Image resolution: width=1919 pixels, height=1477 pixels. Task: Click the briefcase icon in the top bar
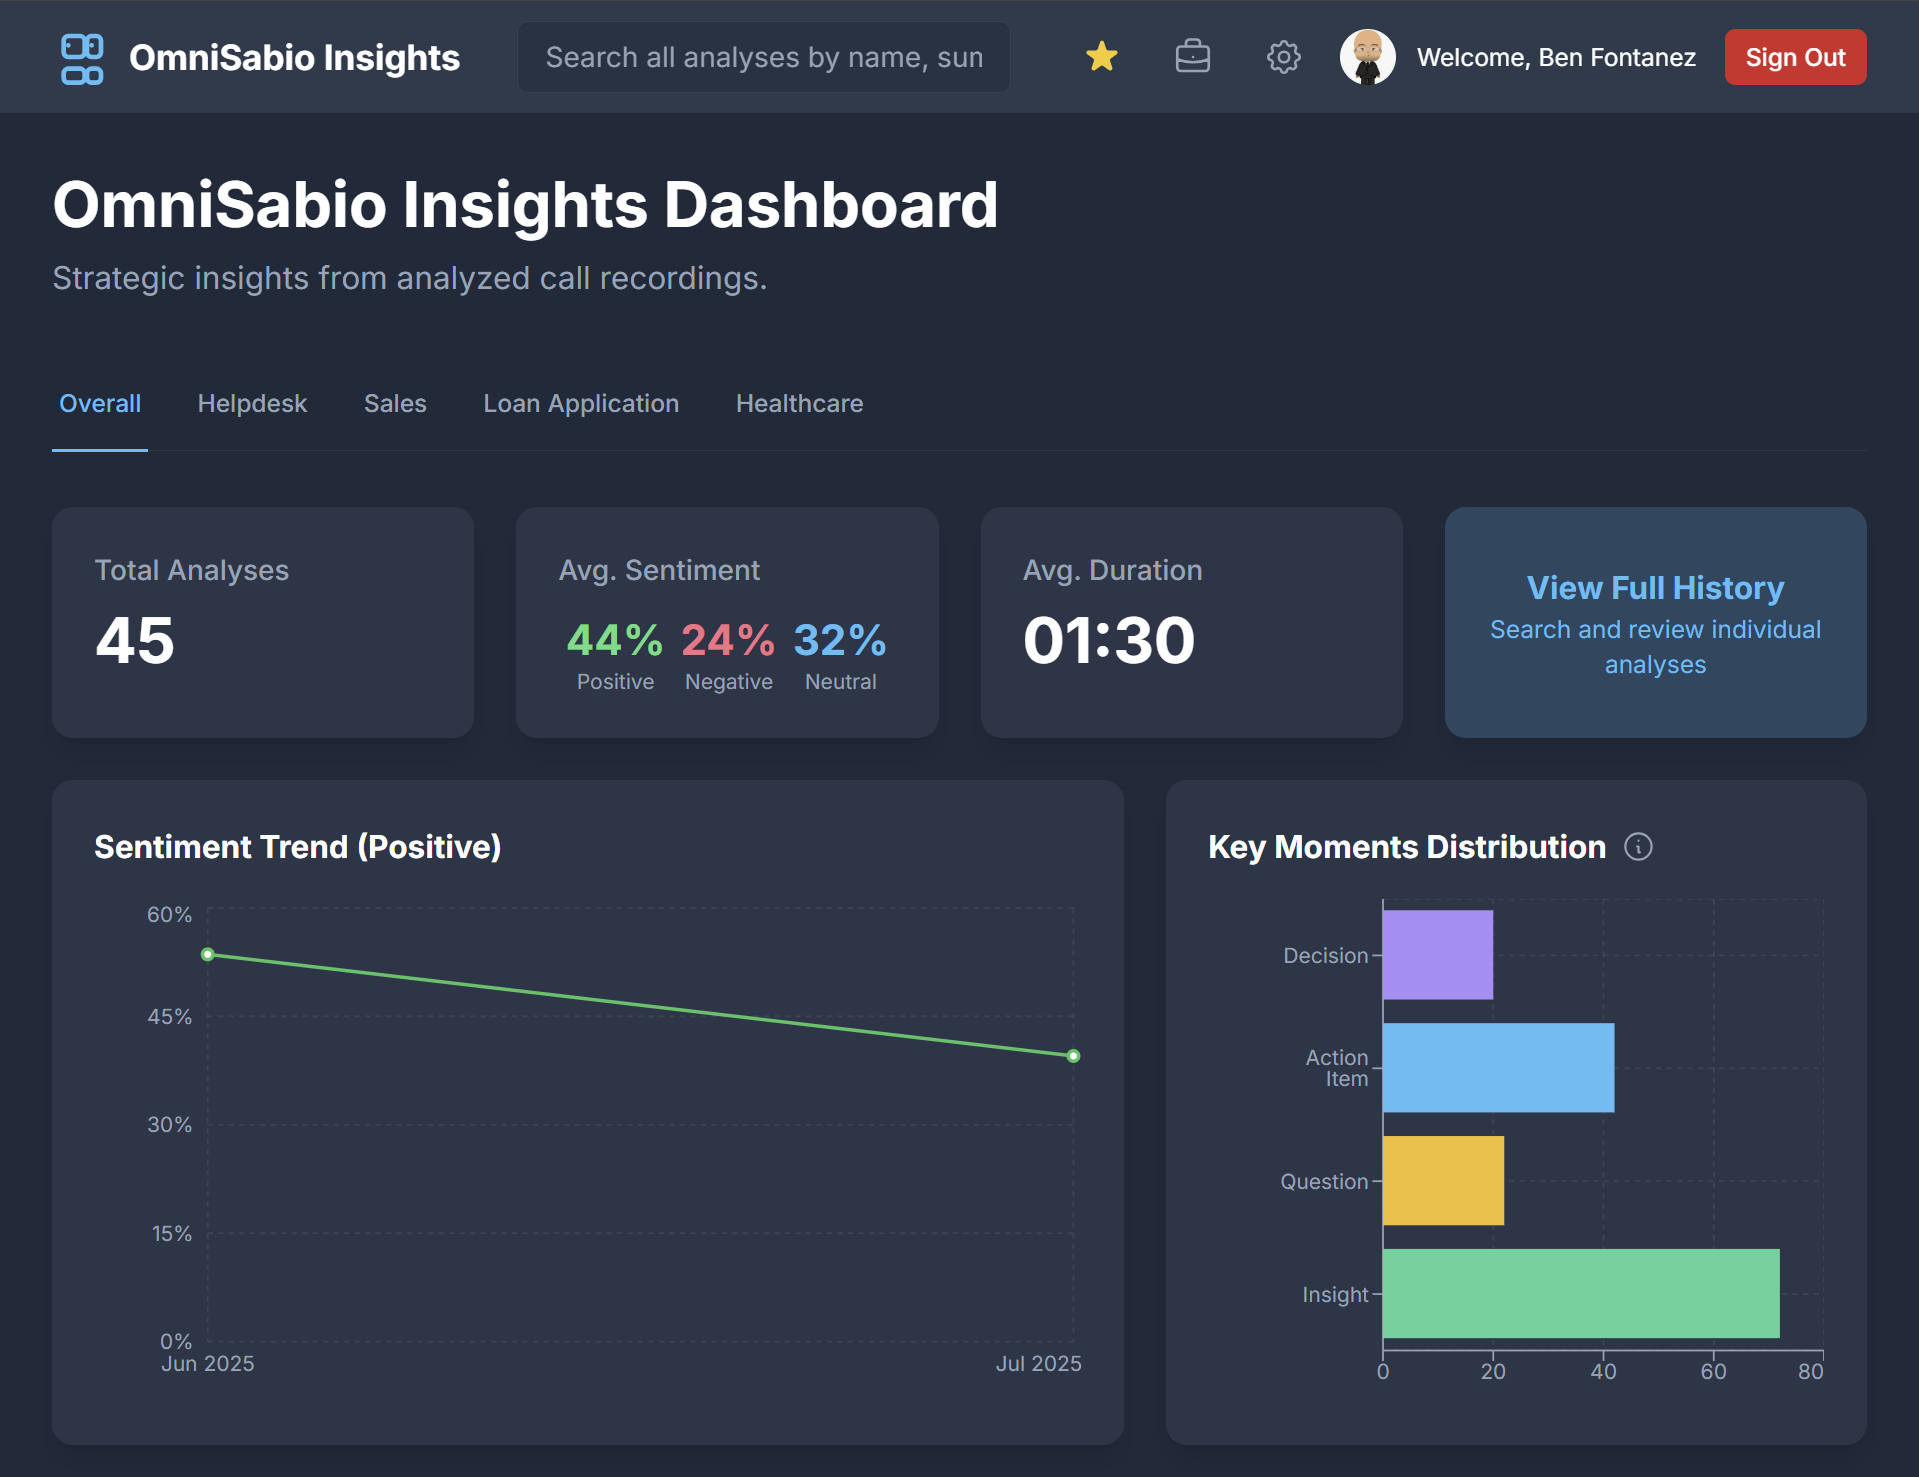coord(1192,57)
